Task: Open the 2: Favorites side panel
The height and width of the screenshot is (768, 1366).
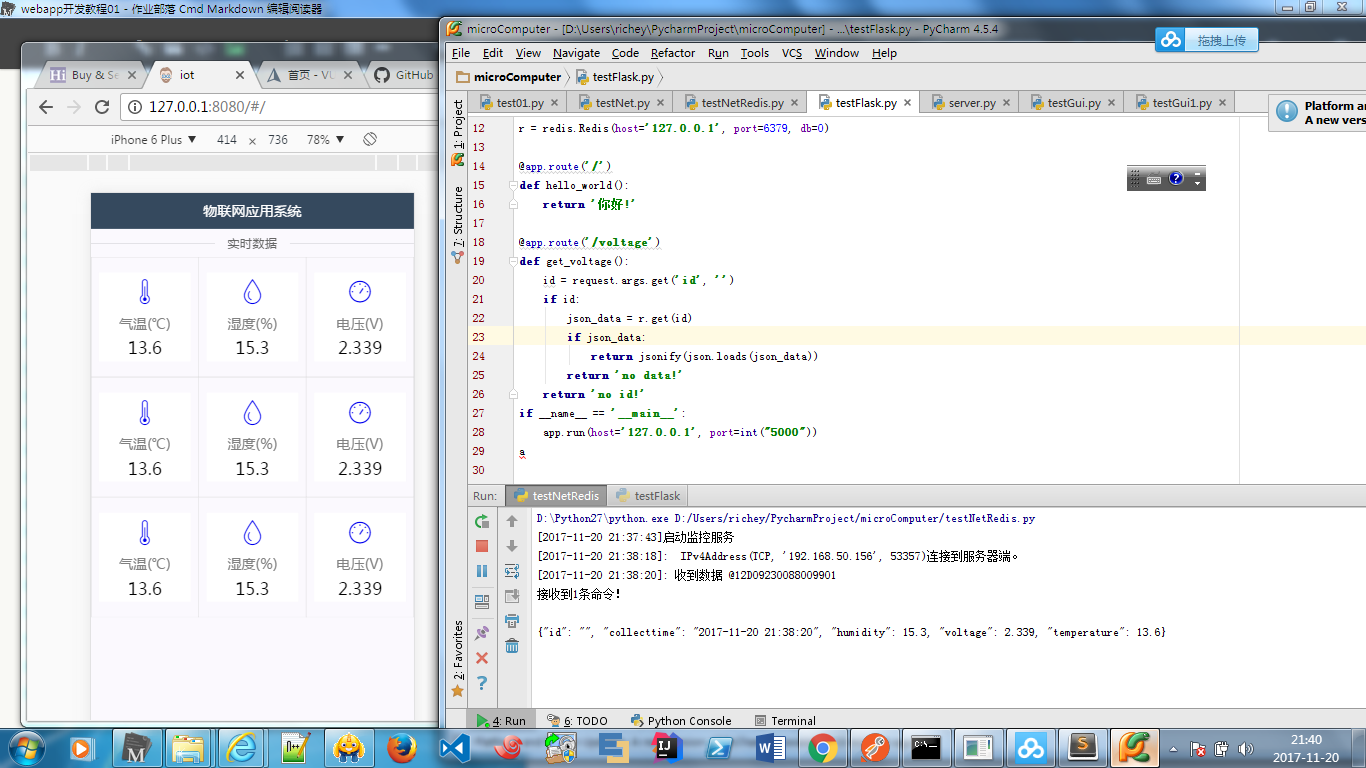Action: pyautogui.click(x=458, y=657)
